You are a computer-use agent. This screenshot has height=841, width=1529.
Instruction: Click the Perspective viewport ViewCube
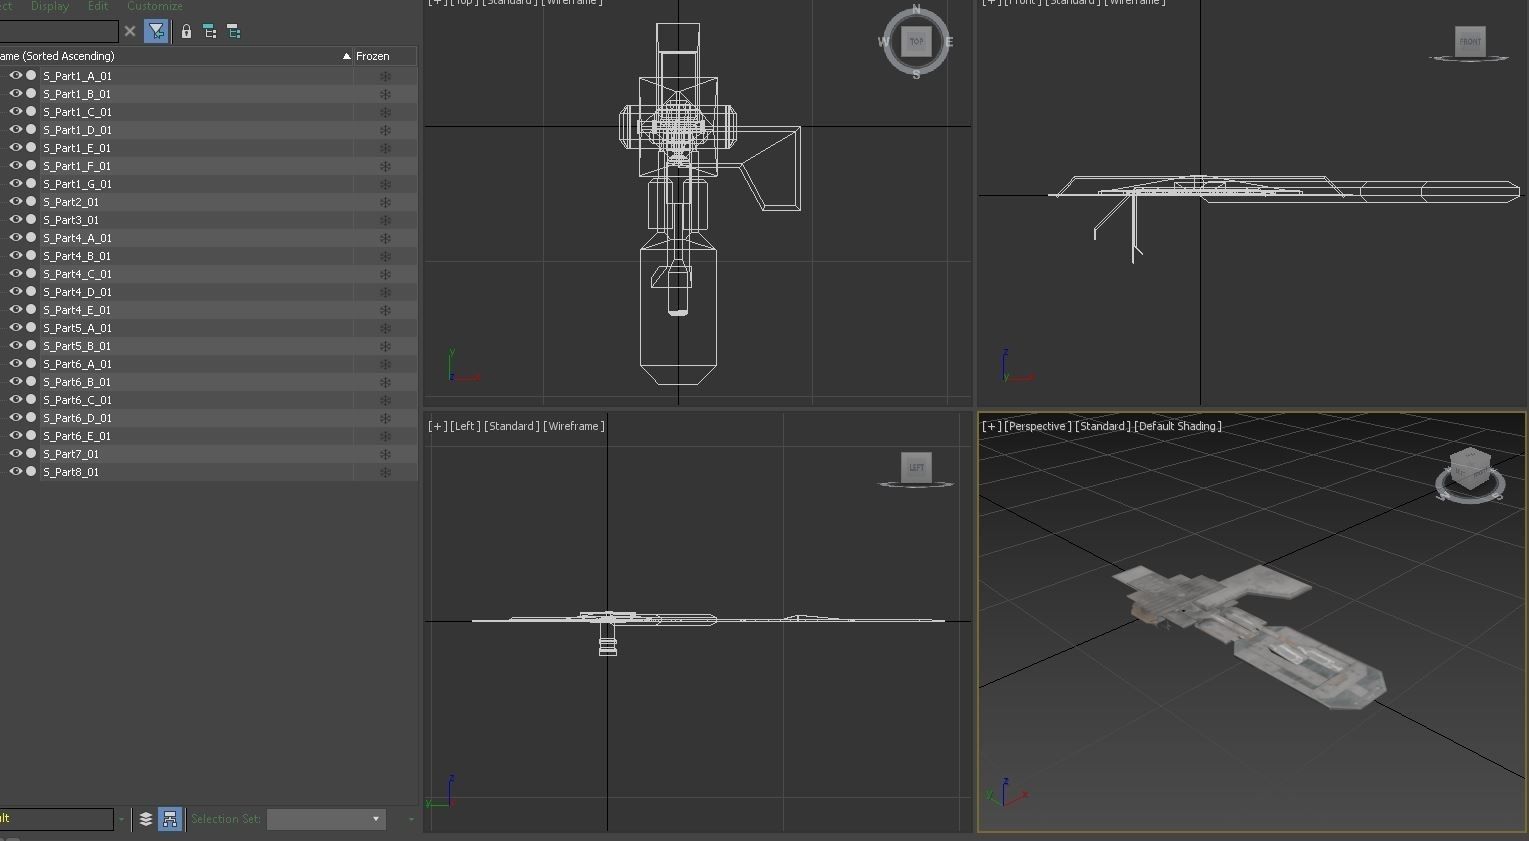pos(1470,472)
